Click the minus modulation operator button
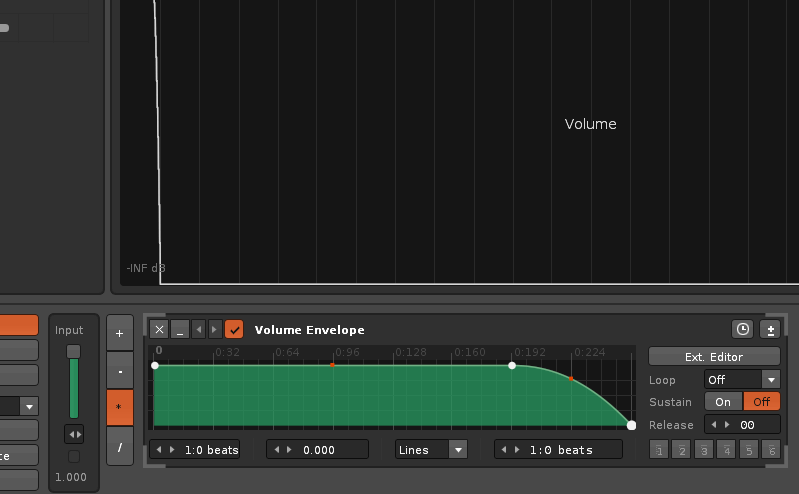 pyautogui.click(x=120, y=371)
